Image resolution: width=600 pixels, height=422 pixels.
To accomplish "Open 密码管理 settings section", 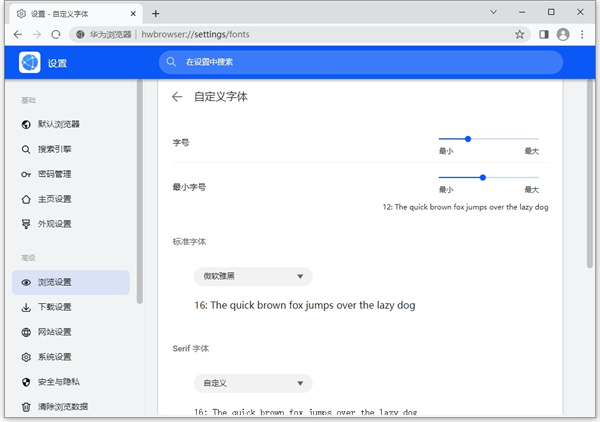I will pos(71,174).
